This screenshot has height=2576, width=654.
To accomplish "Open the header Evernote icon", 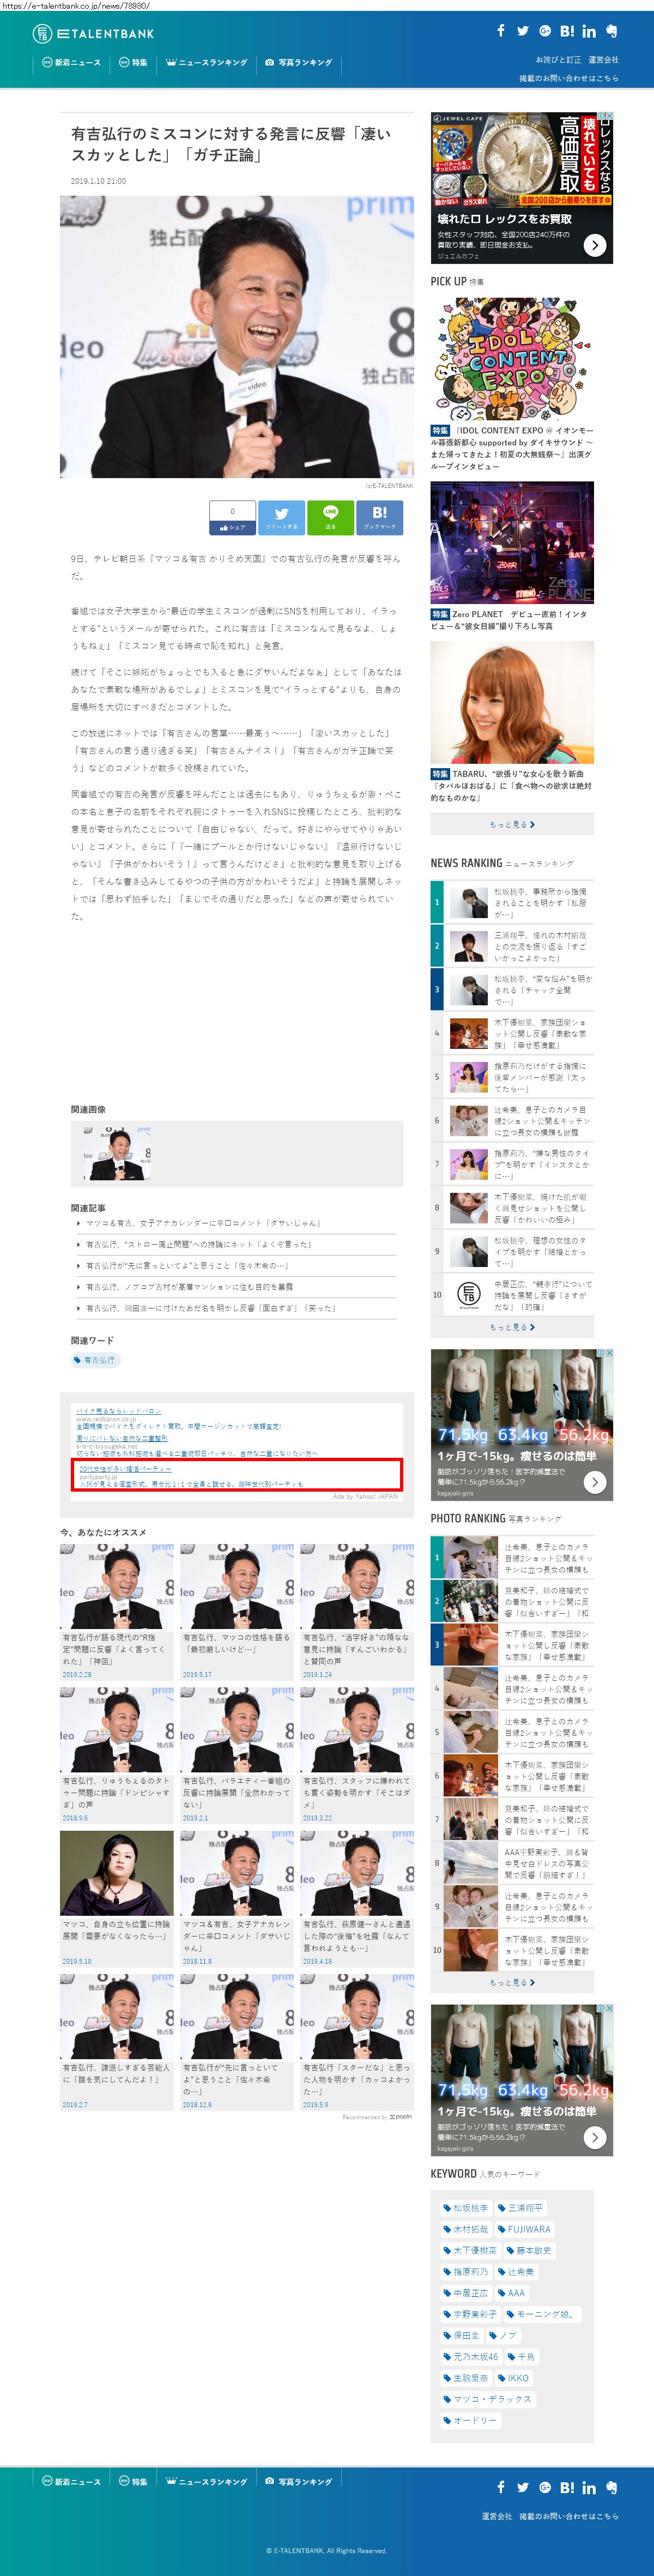I will coord(612,31).
